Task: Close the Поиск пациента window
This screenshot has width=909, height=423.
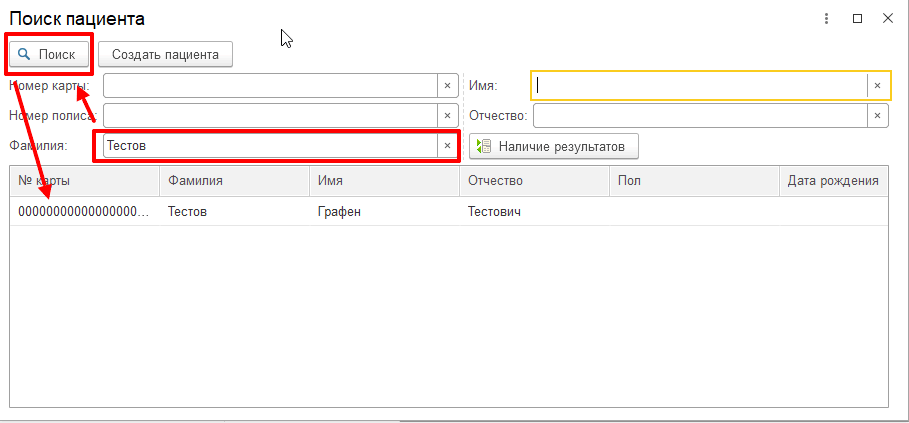Action: pos(887,19)
